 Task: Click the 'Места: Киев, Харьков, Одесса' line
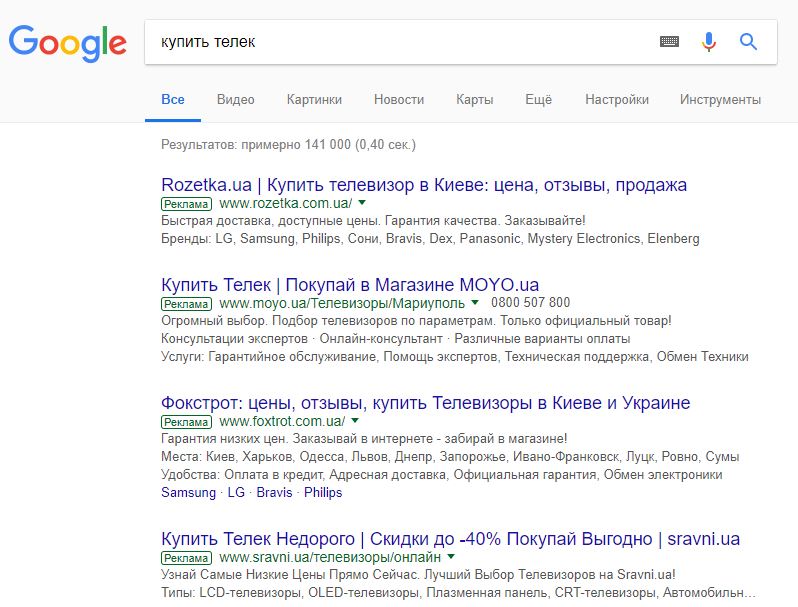pyautogui.click(x=450, y=457)
